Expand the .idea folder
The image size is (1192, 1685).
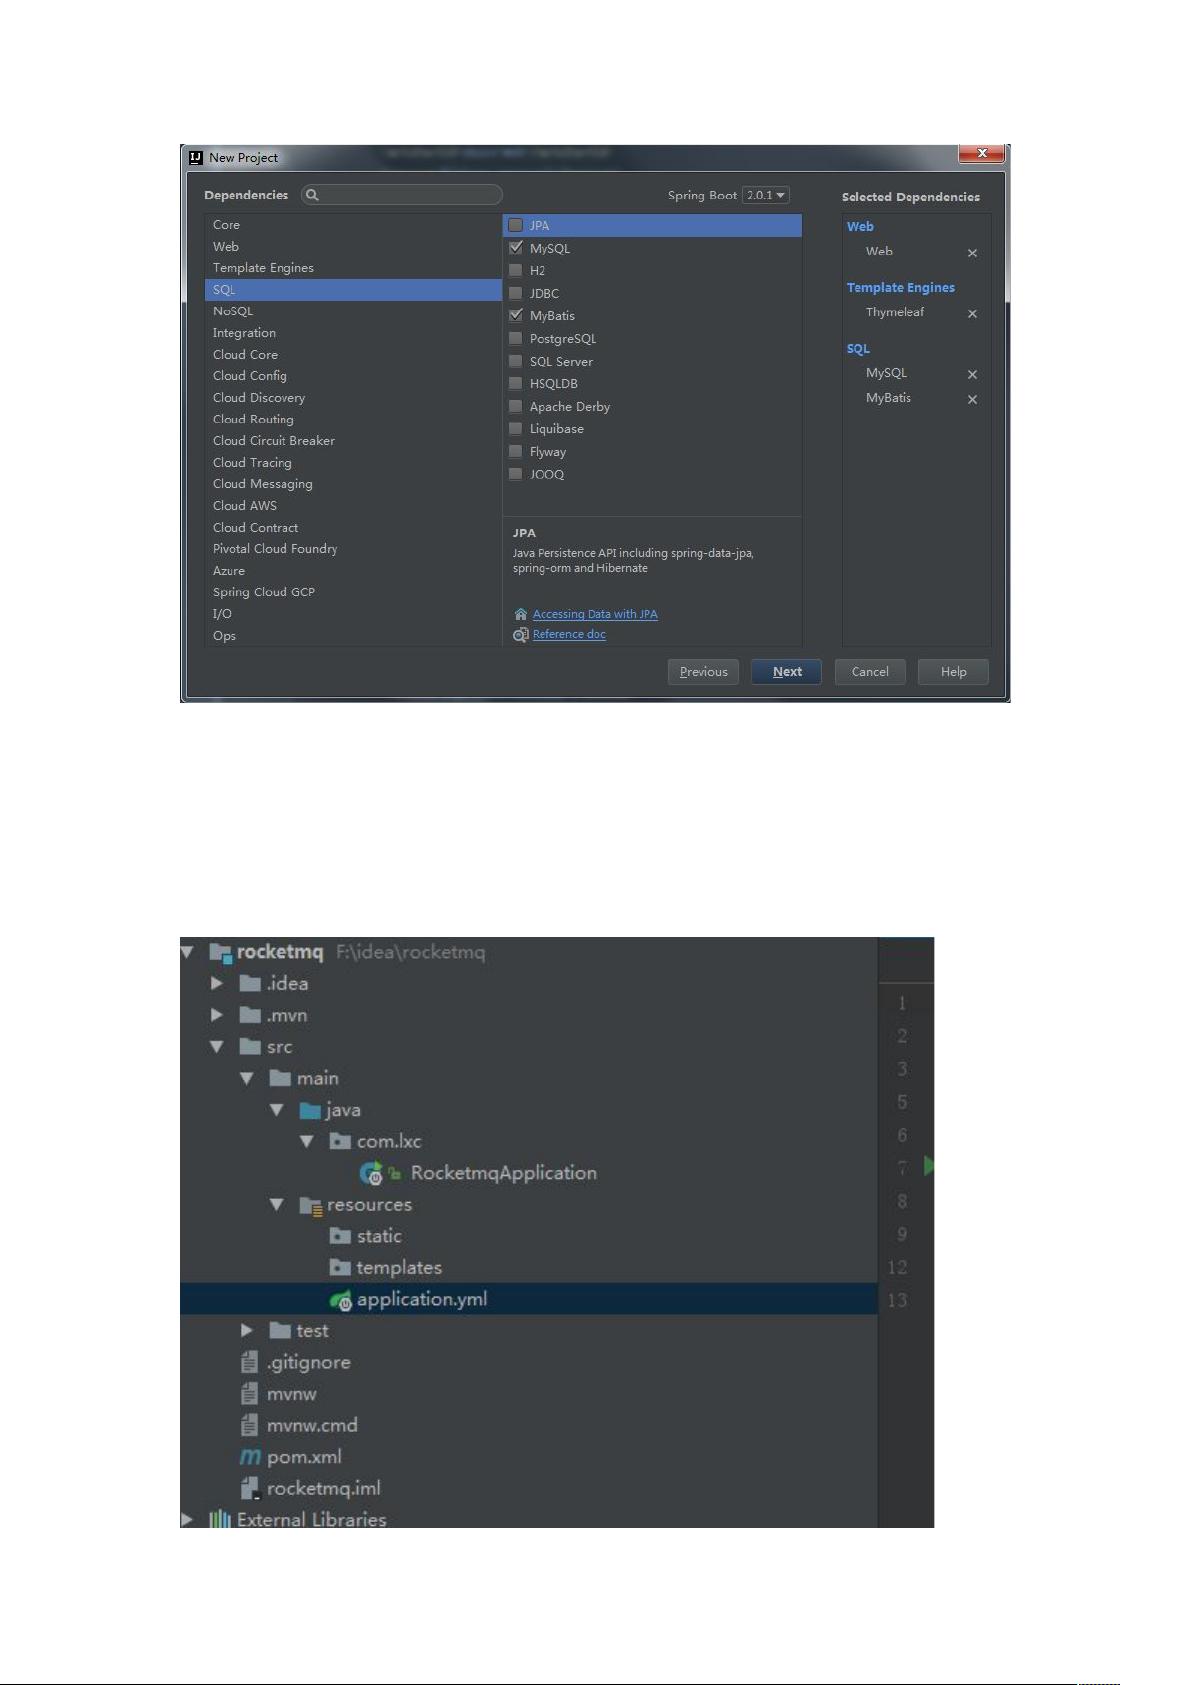[x=216, y=984]
